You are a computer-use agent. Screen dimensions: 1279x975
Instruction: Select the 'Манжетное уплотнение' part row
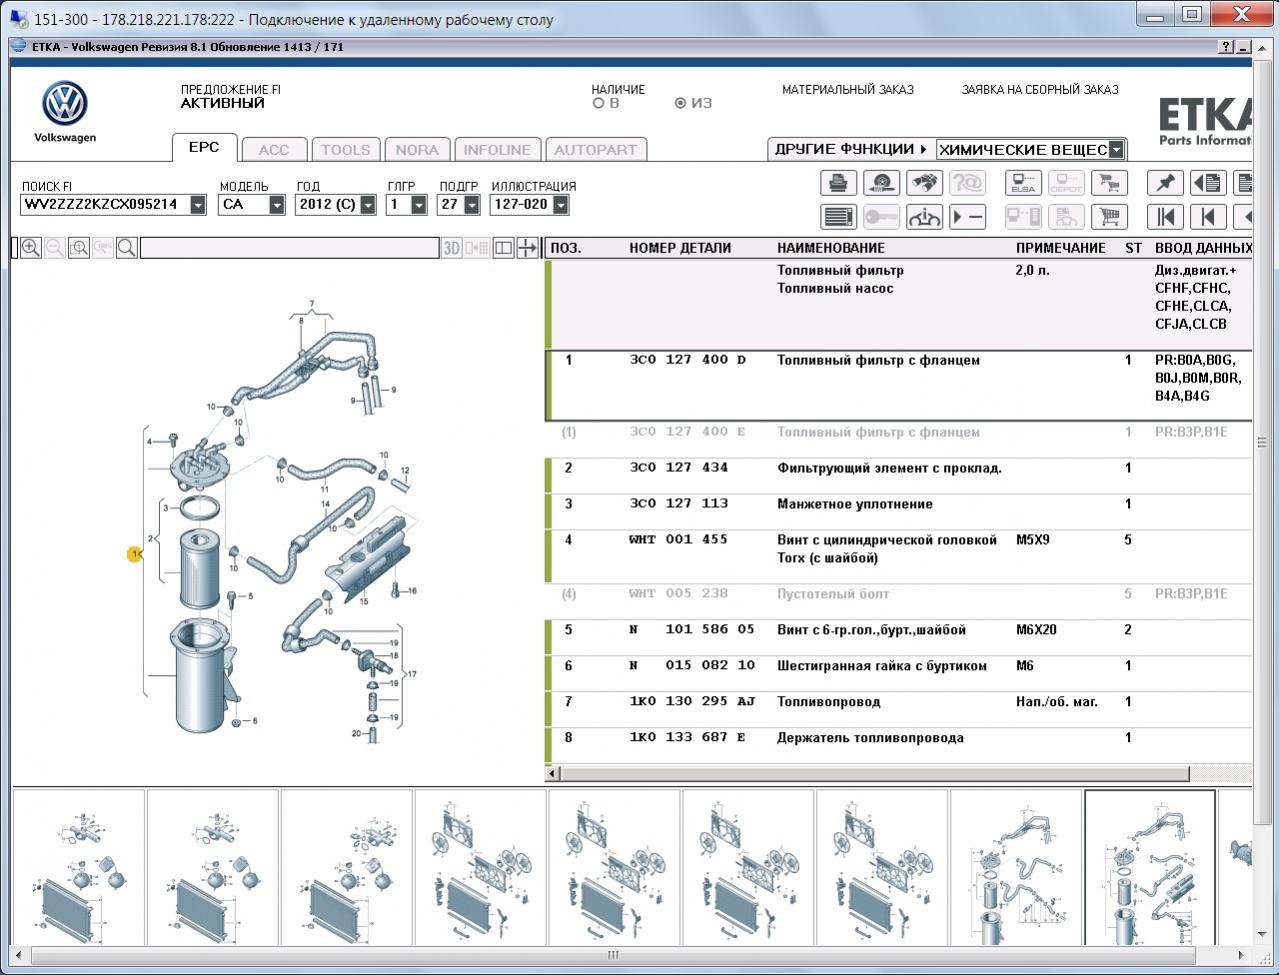(898, 511)
